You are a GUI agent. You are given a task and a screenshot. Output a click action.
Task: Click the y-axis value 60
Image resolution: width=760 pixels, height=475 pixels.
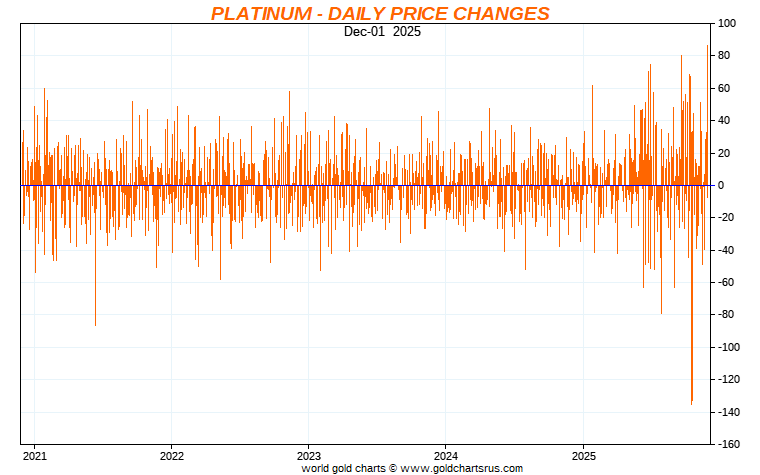tap(724, 88)
